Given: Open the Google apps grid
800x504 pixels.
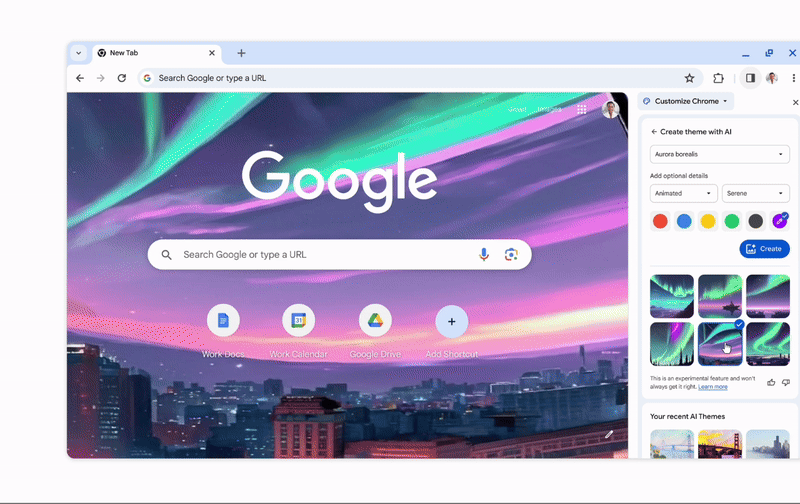Looking at the screenshot, I should click(x=582, y=109).
